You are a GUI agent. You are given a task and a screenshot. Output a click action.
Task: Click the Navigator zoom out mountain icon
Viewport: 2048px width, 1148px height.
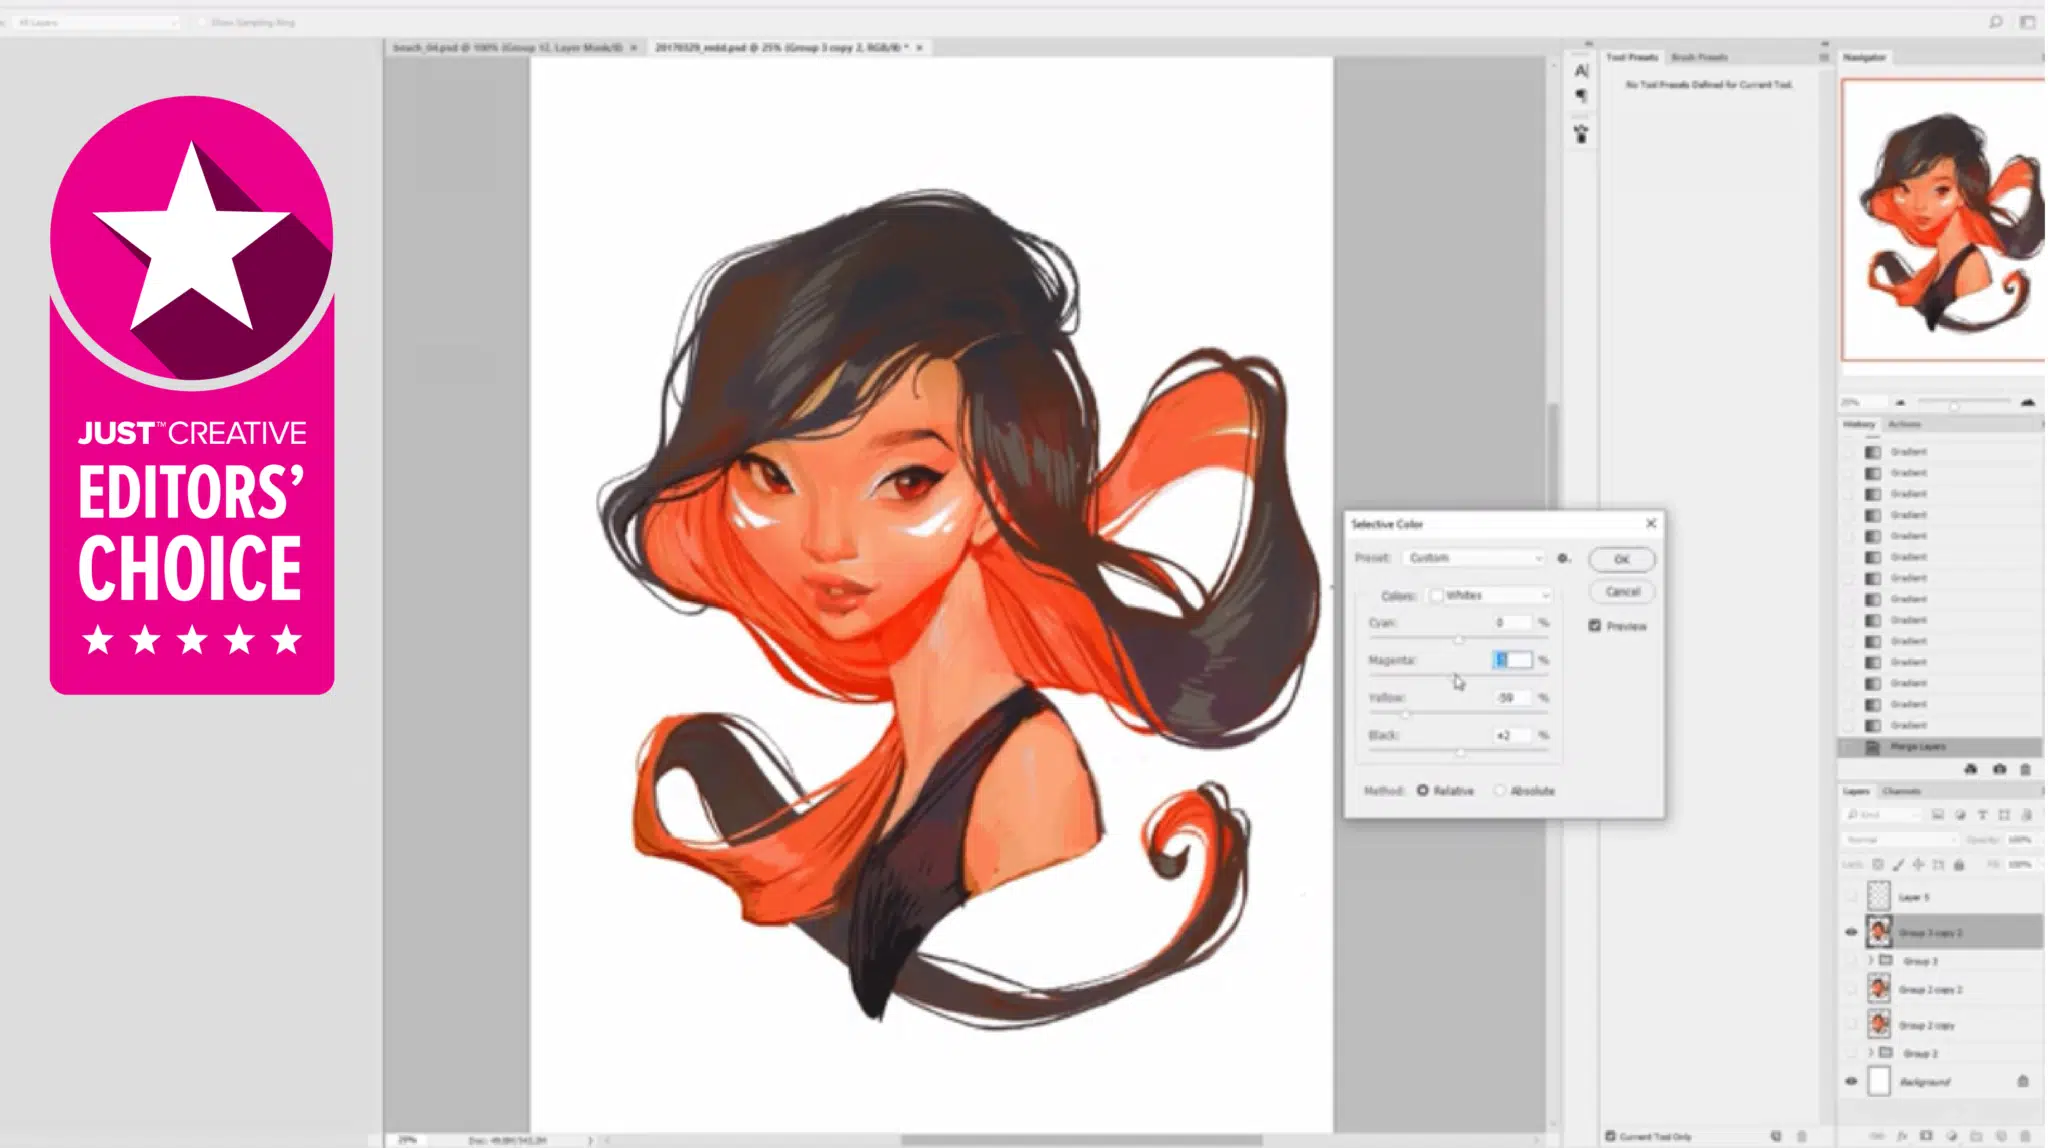[1900, 402]
